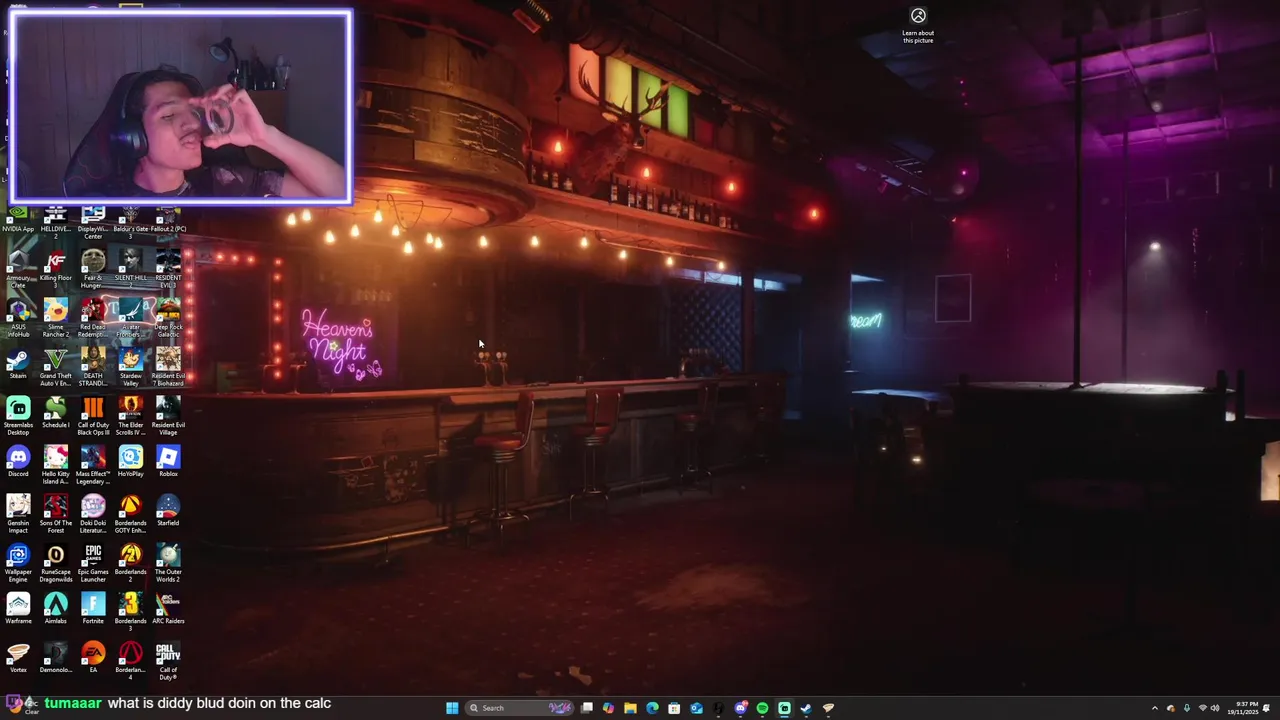Switch to Spotify in the taskbar
Viewport: 1280px width, 720px height.
point(762,708)
